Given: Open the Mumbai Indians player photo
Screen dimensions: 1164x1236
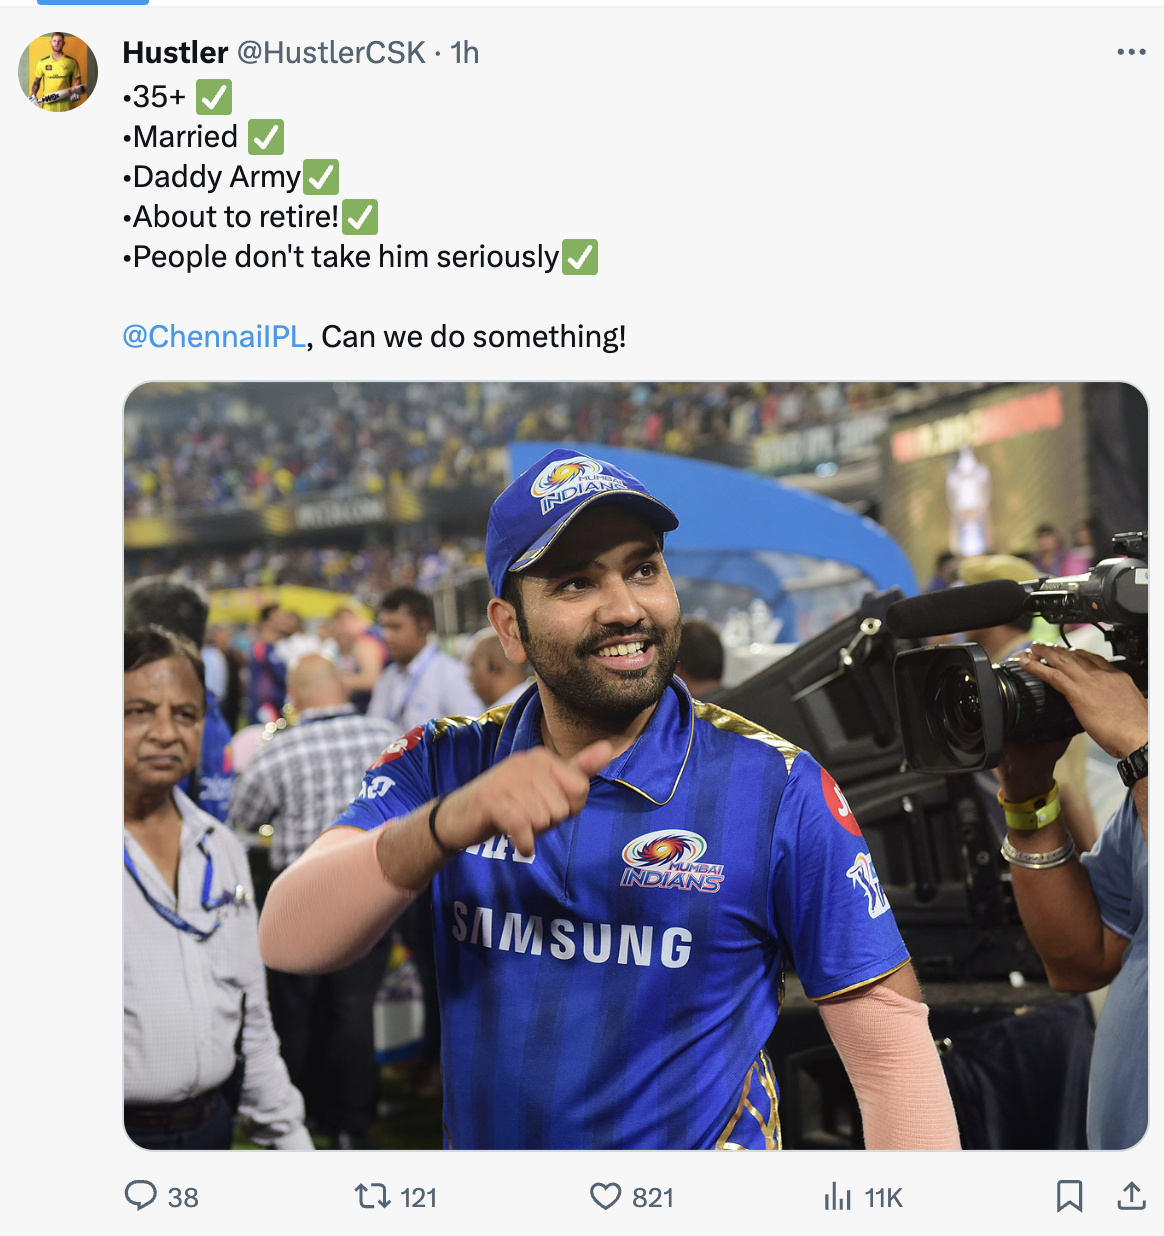Looking at the screenshot, I should click(x=635, y=765).
